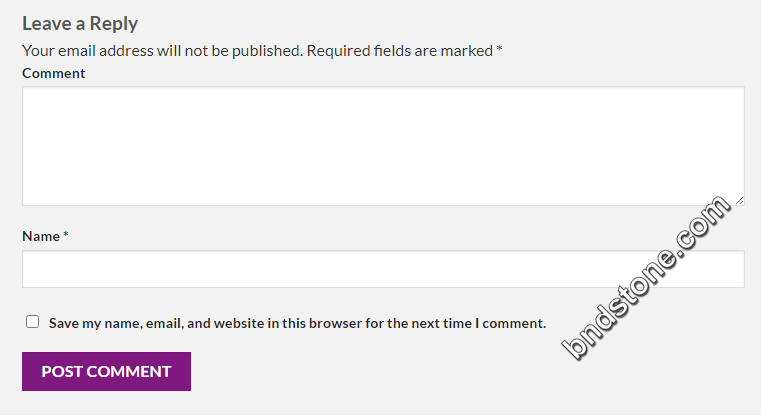This screenshot has height=418, width=761.
Task: Click the asterisk after 'are marked'
Action: tap(499, 49)
